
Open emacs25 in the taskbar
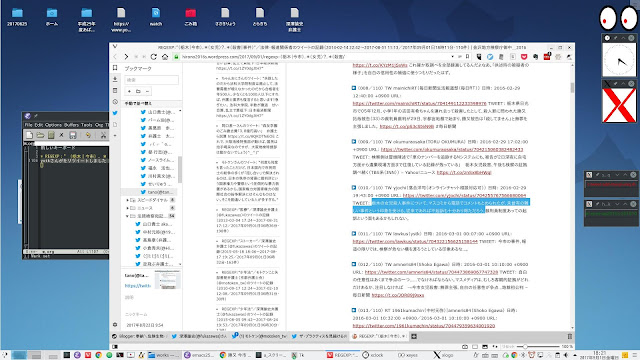(x=199, y=355)
